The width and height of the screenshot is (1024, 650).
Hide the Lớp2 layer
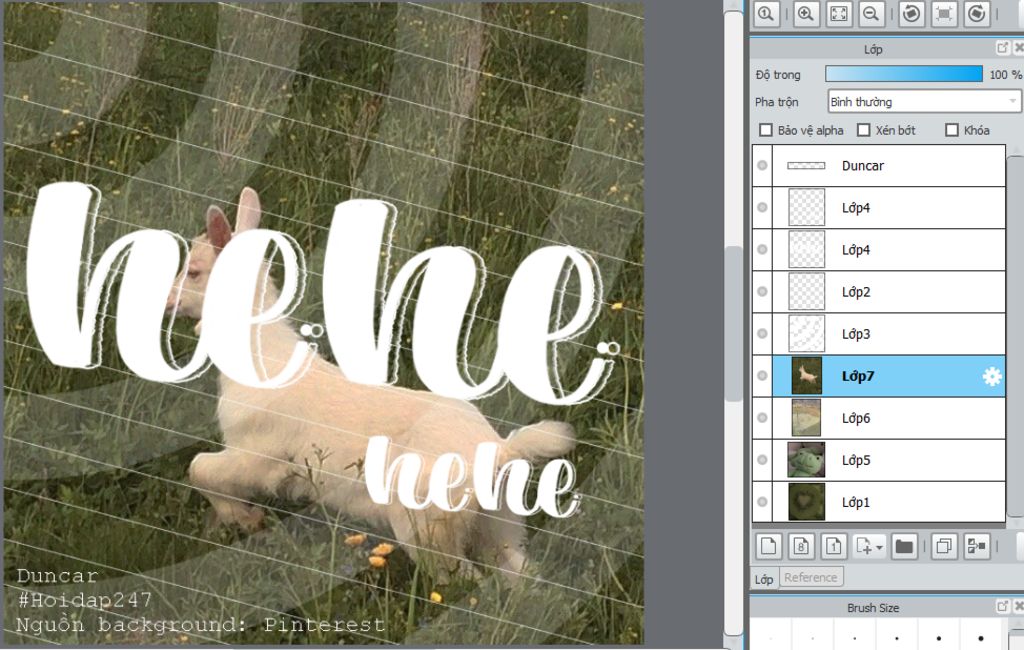(x=762, y=291)
